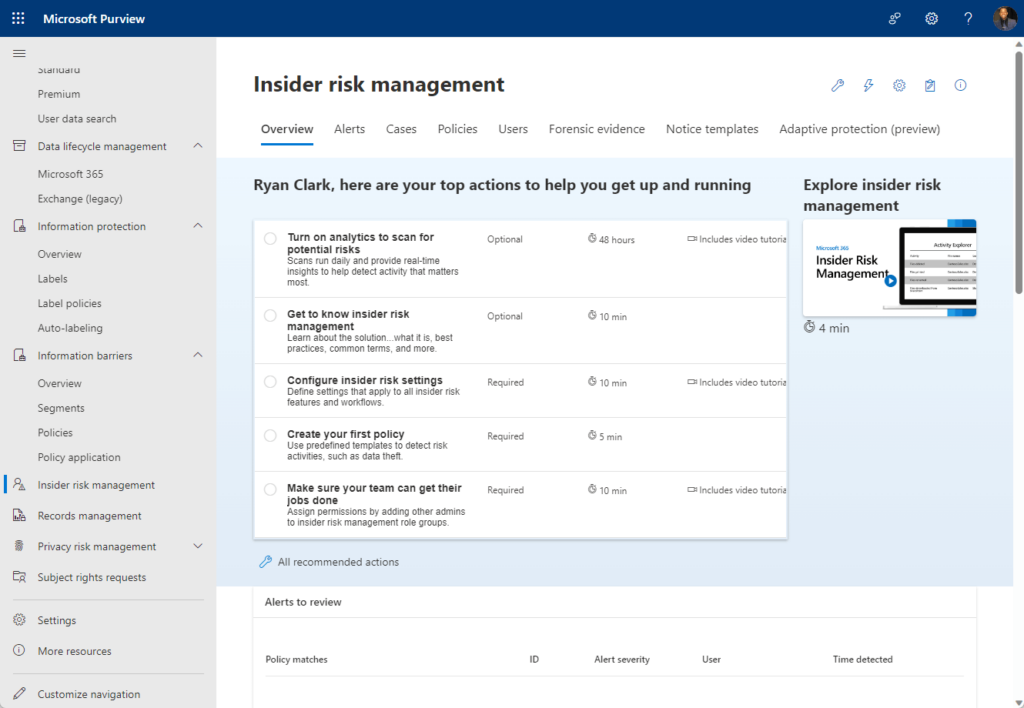Select 'Create your first policy' circle

point(270,436)
